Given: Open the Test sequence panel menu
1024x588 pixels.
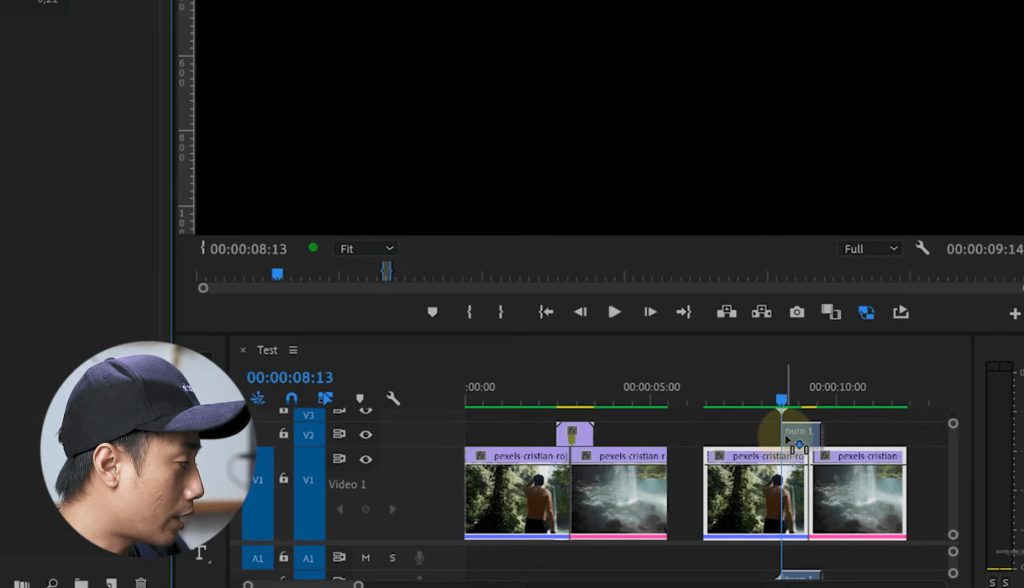Looking at the screenshot, I should tap(293, 350).
